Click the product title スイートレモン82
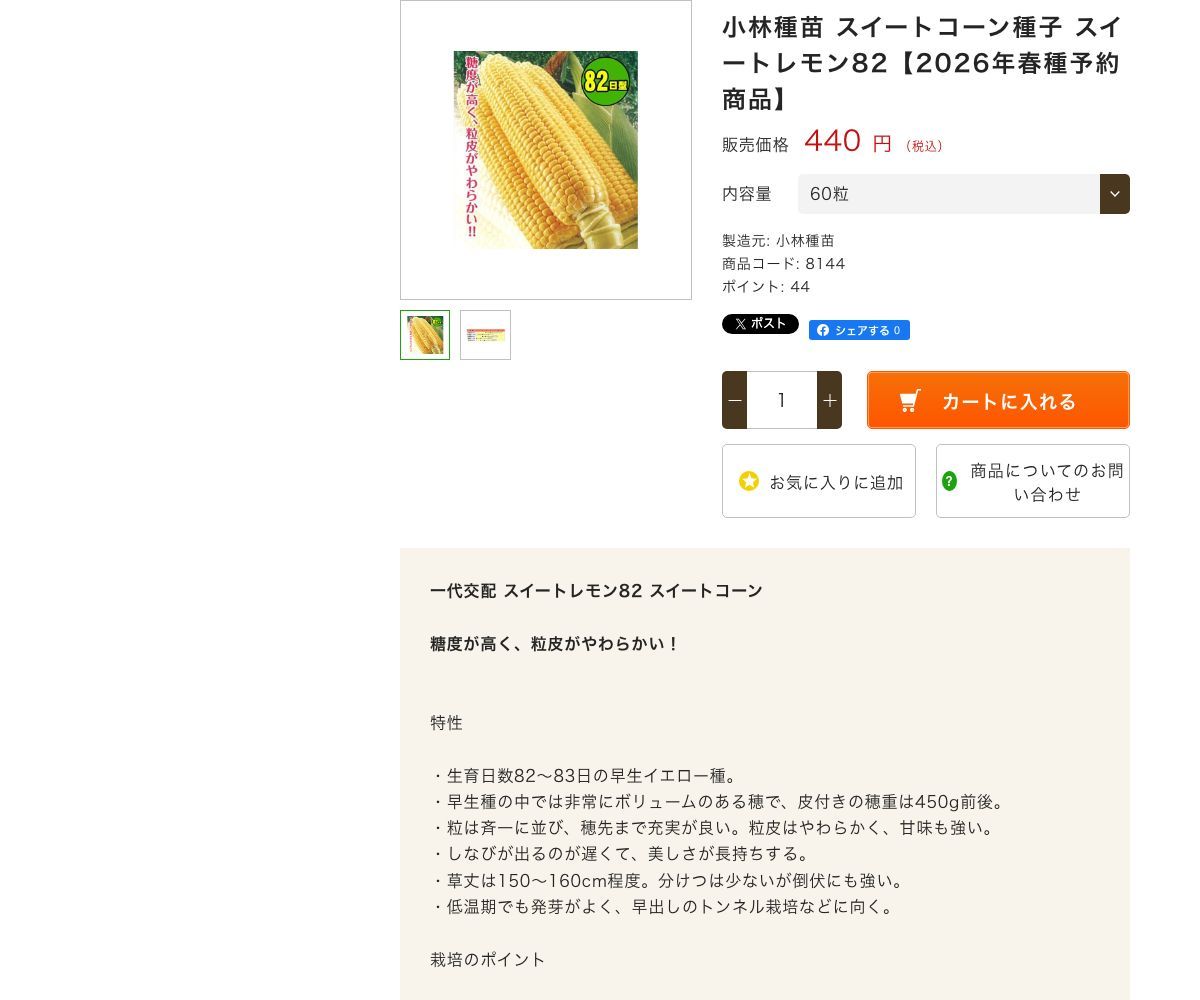The width and height of the screenshot is (1200, 1000). [922, 62]
